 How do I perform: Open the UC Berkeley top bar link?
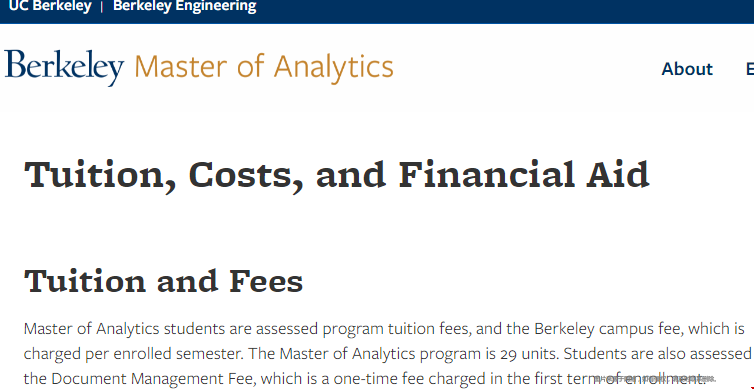click(x=50, y=6)
